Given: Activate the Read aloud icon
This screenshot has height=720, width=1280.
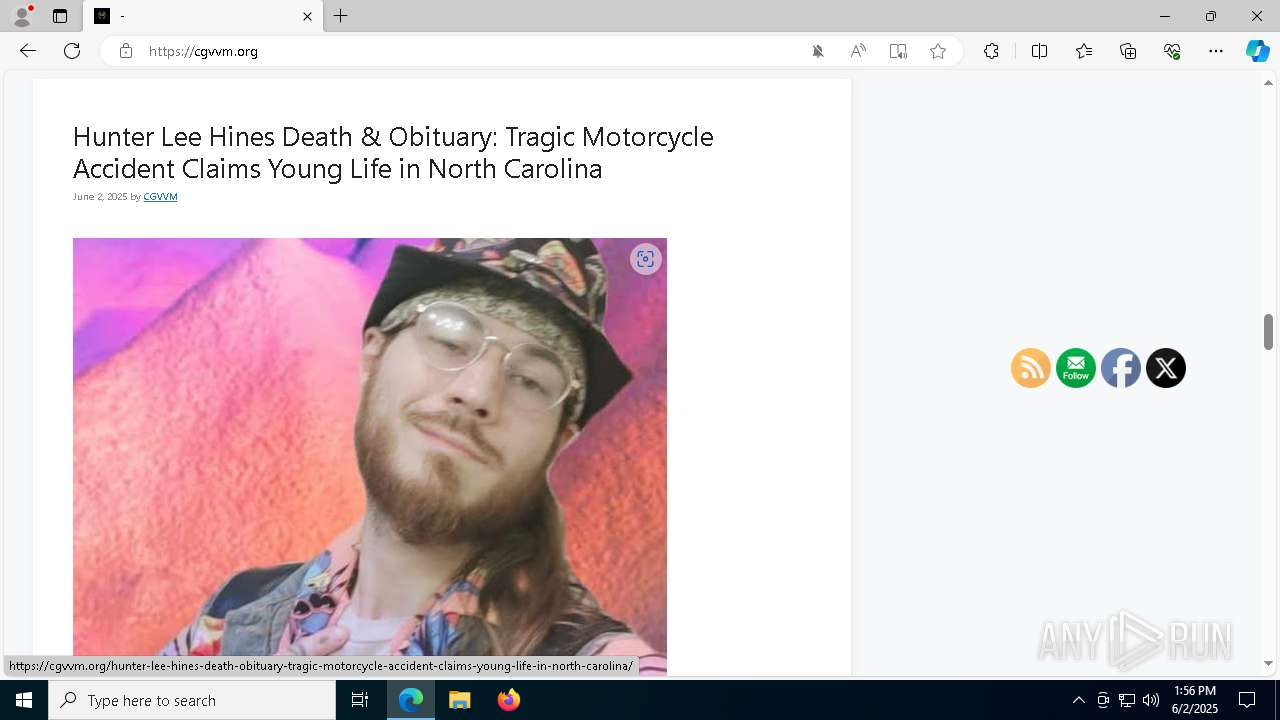Looking at the screenshot, I should (858, 51).
